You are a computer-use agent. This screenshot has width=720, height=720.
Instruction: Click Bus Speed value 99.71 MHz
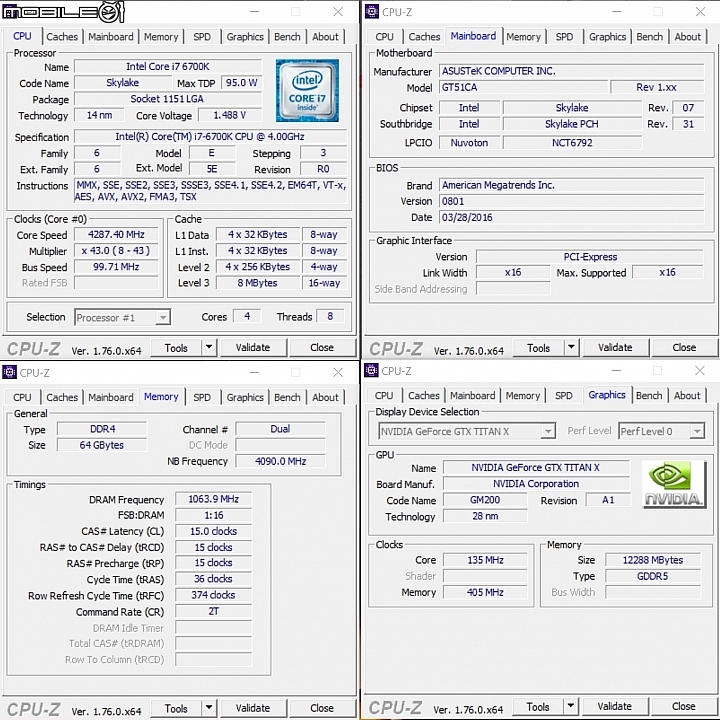click(116, 267)
